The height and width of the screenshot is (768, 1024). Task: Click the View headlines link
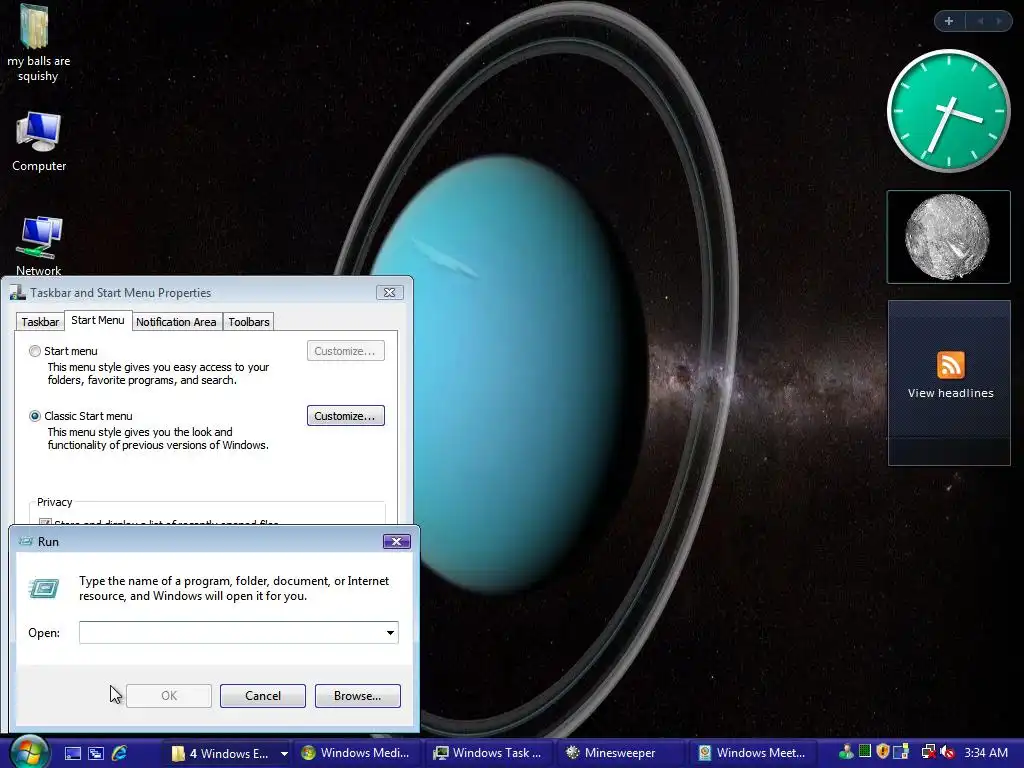[950, 393]
